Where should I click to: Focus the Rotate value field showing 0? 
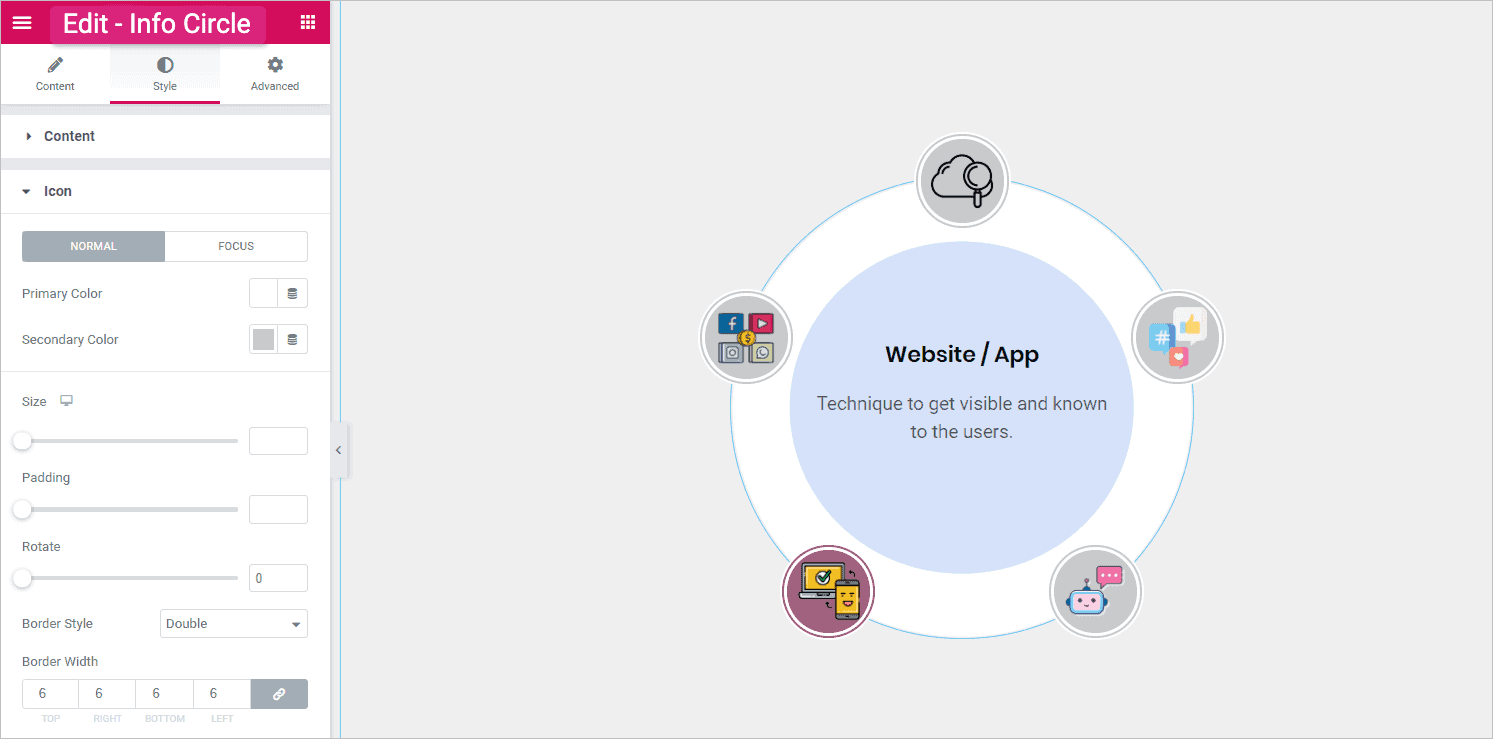click(278, 578)
